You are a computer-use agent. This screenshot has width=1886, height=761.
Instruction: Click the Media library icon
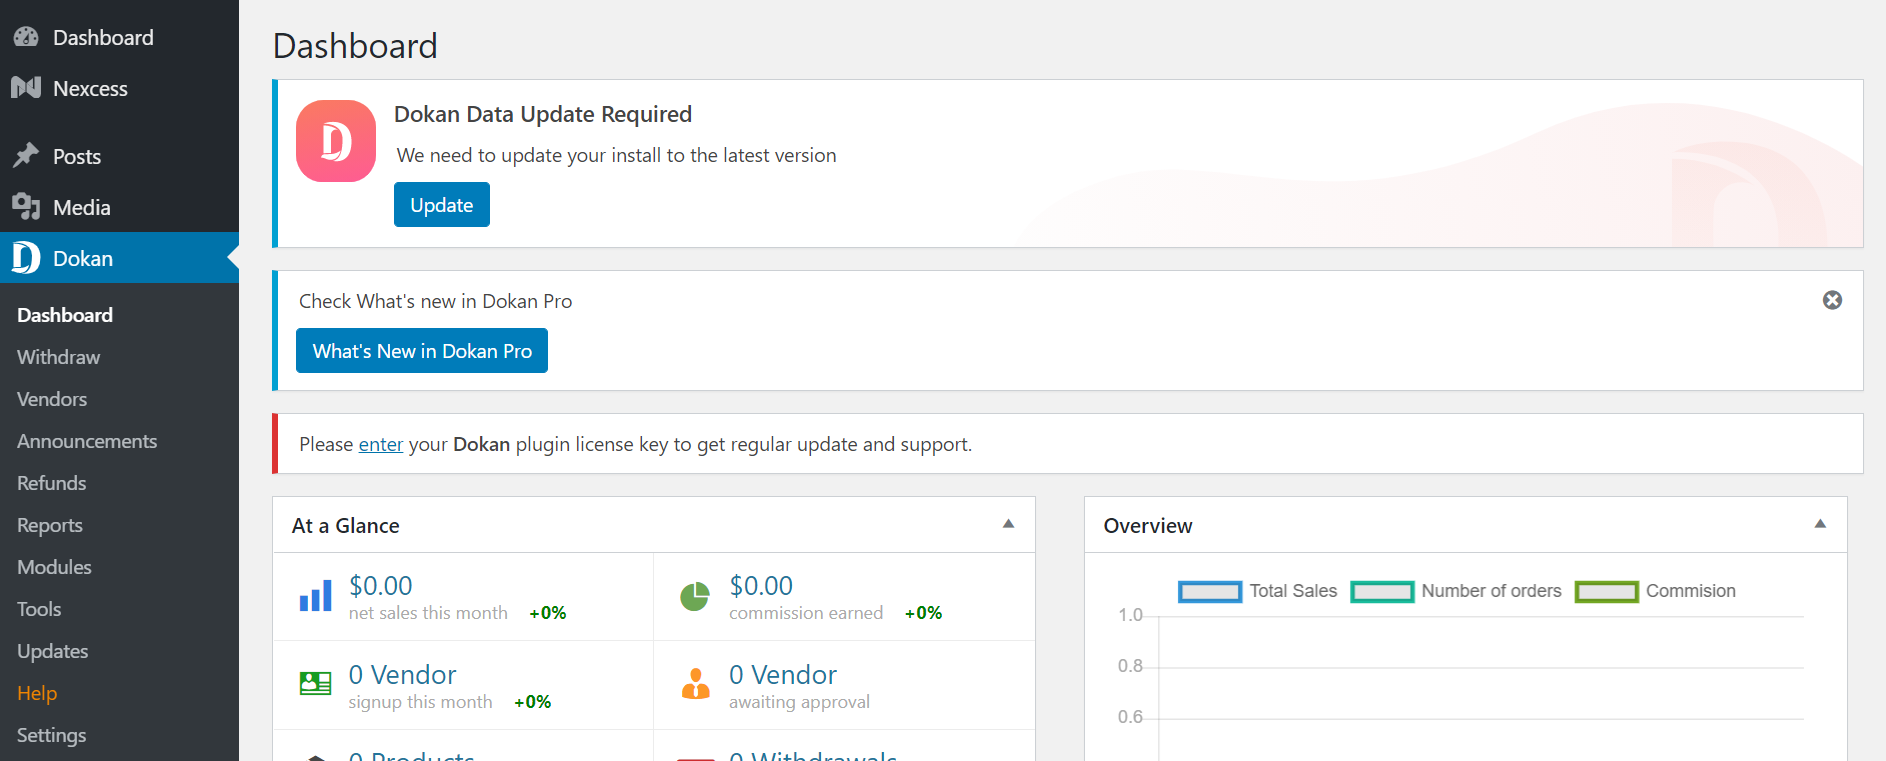click(x=26, y=207)
